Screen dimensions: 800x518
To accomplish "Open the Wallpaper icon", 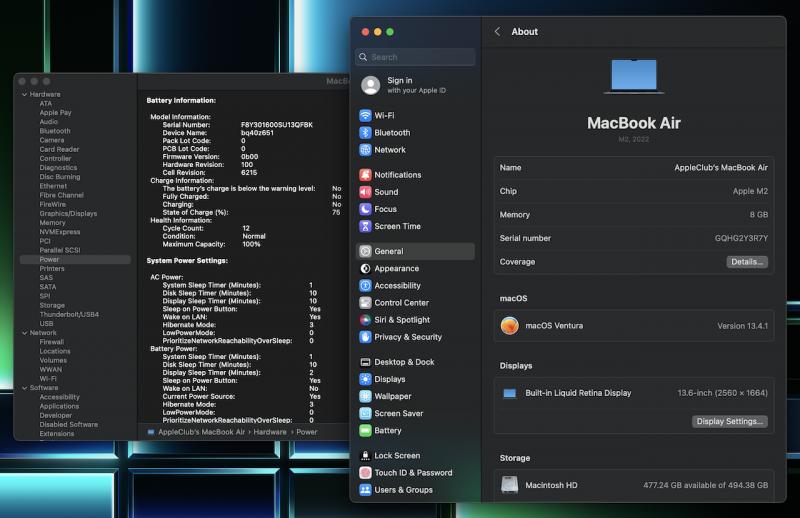I will (x=365, y=396).
